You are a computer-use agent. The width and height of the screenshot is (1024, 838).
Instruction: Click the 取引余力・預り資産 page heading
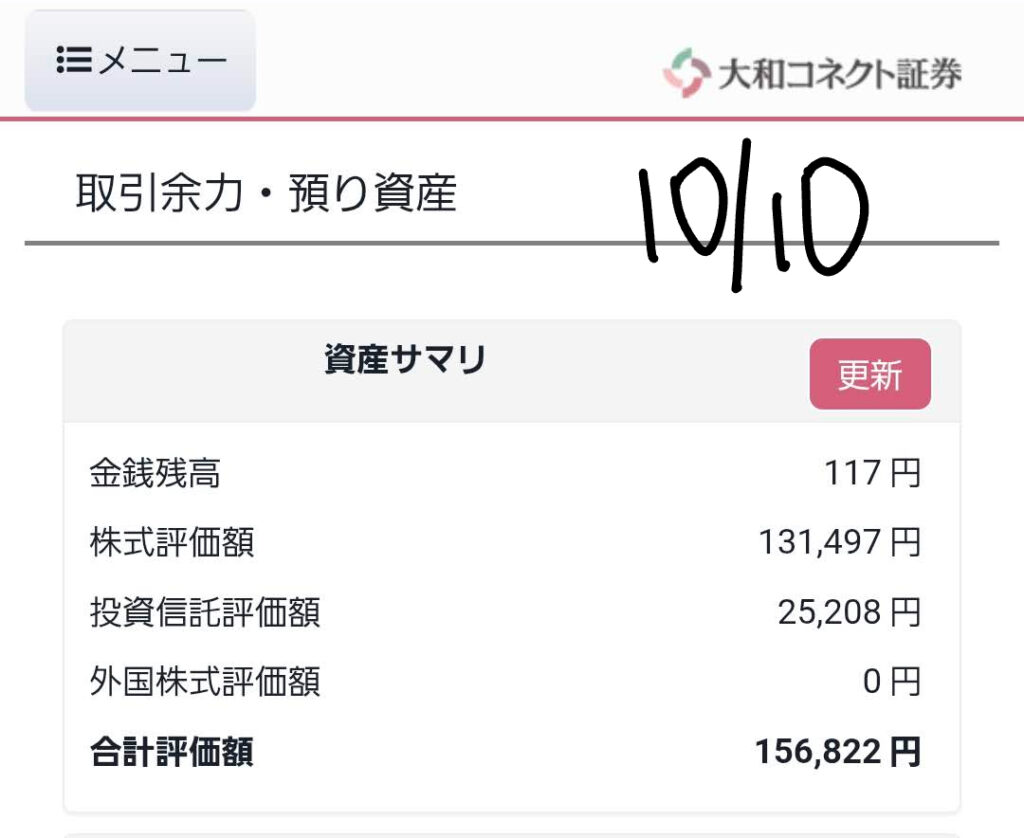pyautogui.click(x=266, y=194)
